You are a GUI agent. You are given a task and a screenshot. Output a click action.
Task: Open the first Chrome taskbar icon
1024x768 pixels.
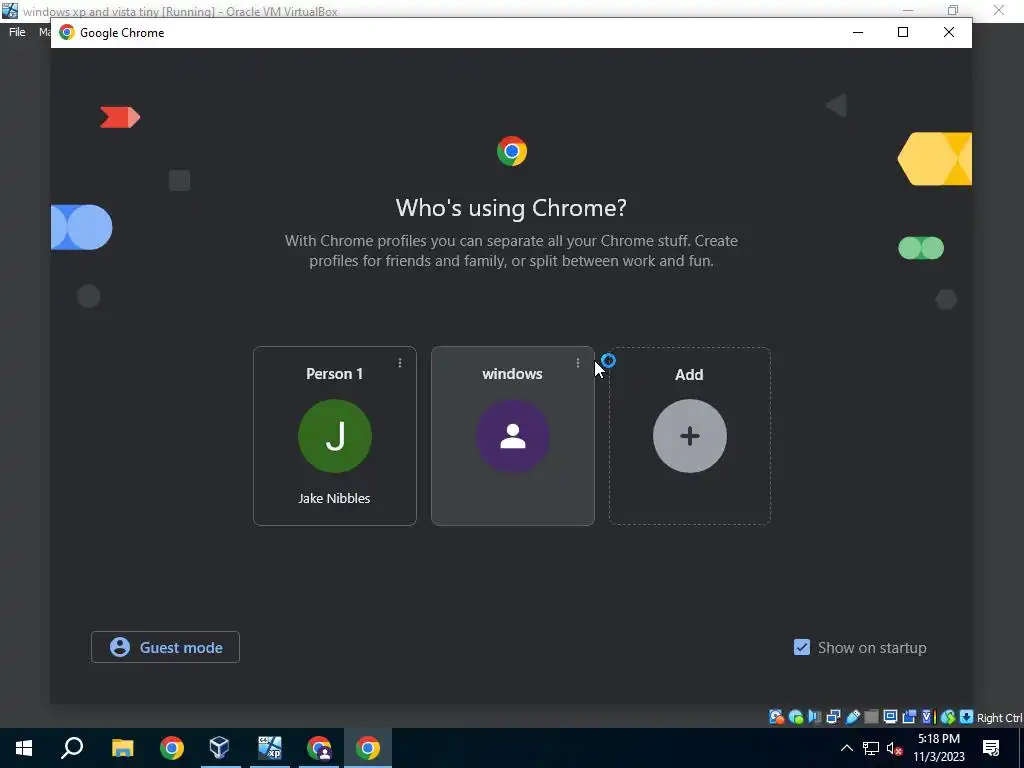(172, 748)
